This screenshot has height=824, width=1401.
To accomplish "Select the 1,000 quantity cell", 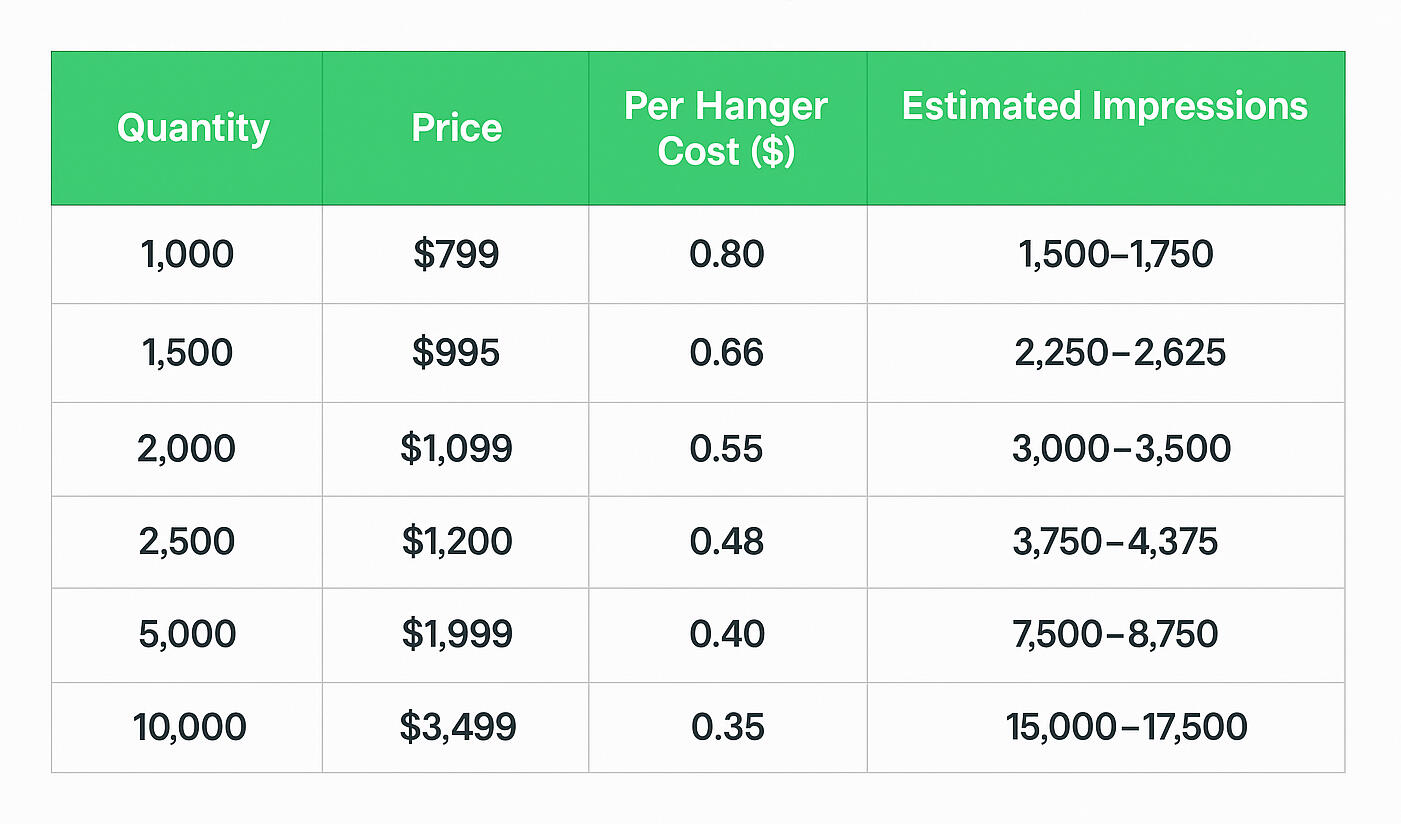I will [187, 255].
